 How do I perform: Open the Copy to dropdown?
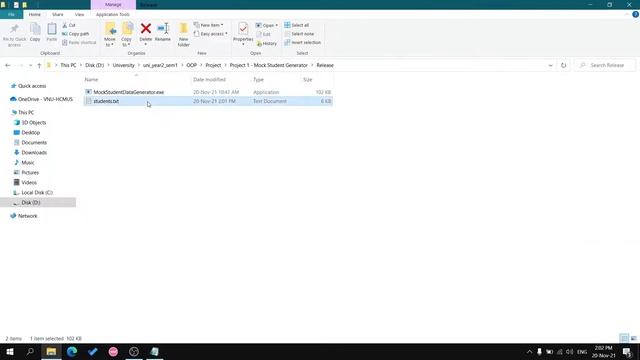click(127, 35)
